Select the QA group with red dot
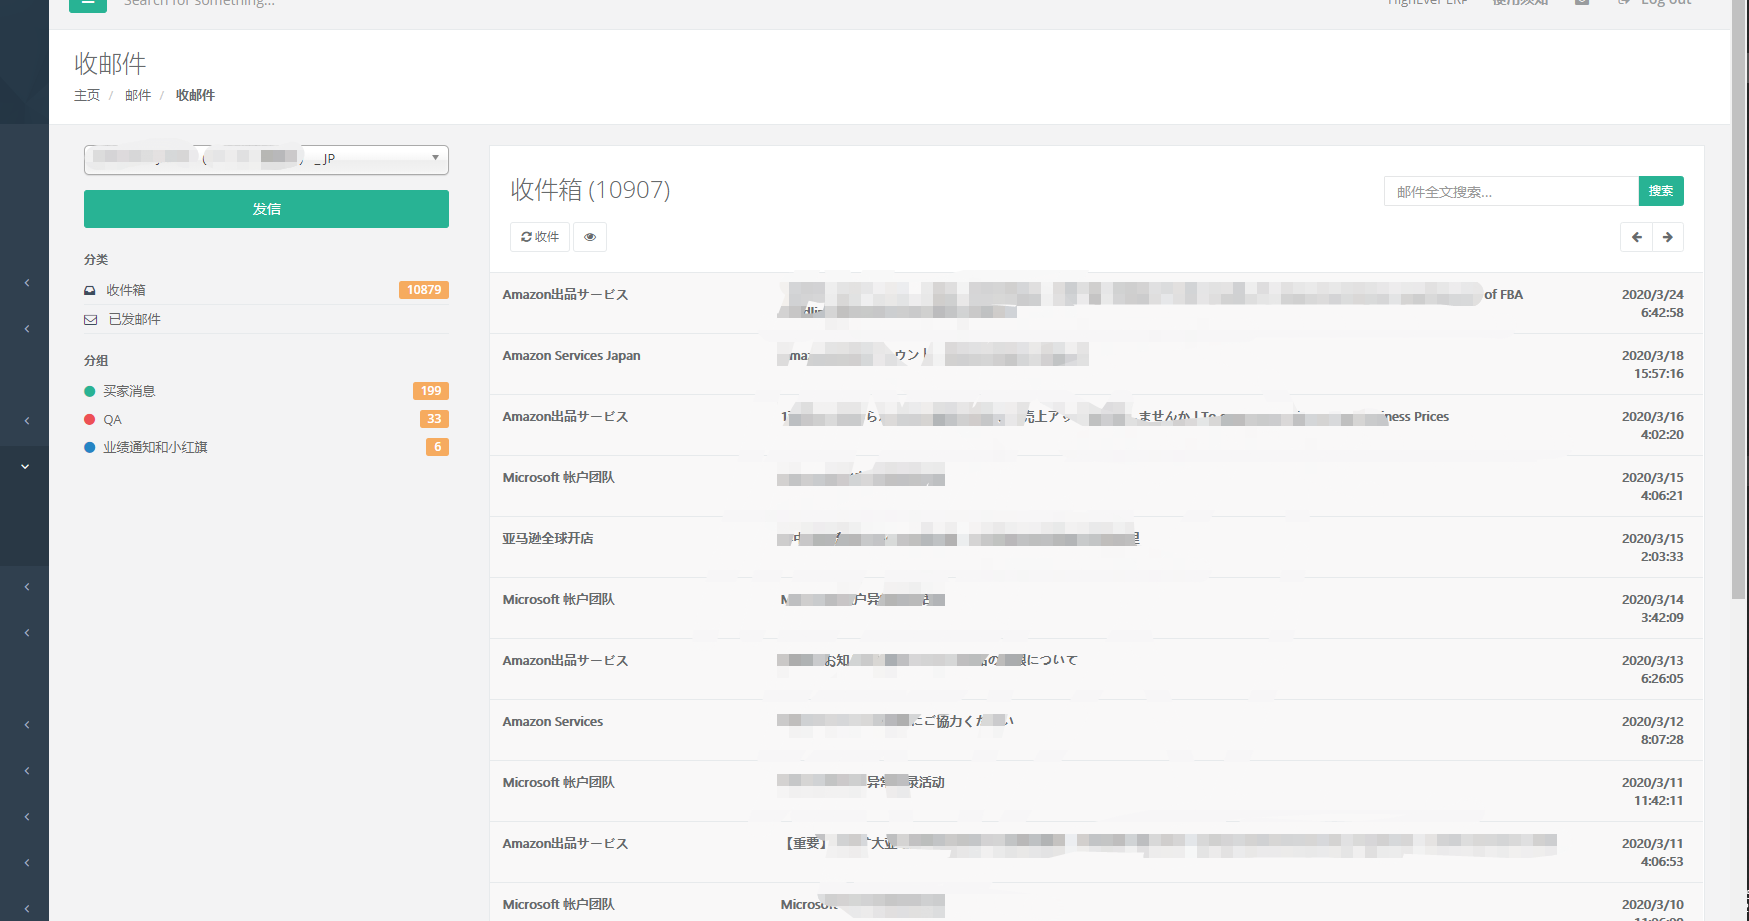1749x921 pixels. (x=112, y=420)
